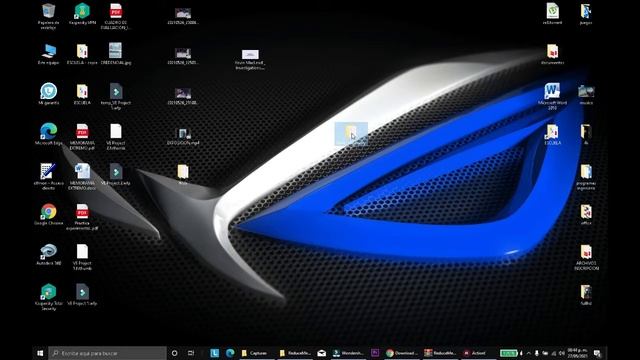Viewport: 640px width, 360px height.
Task: Click the taskbar clock and date
Action: point(577,353)
